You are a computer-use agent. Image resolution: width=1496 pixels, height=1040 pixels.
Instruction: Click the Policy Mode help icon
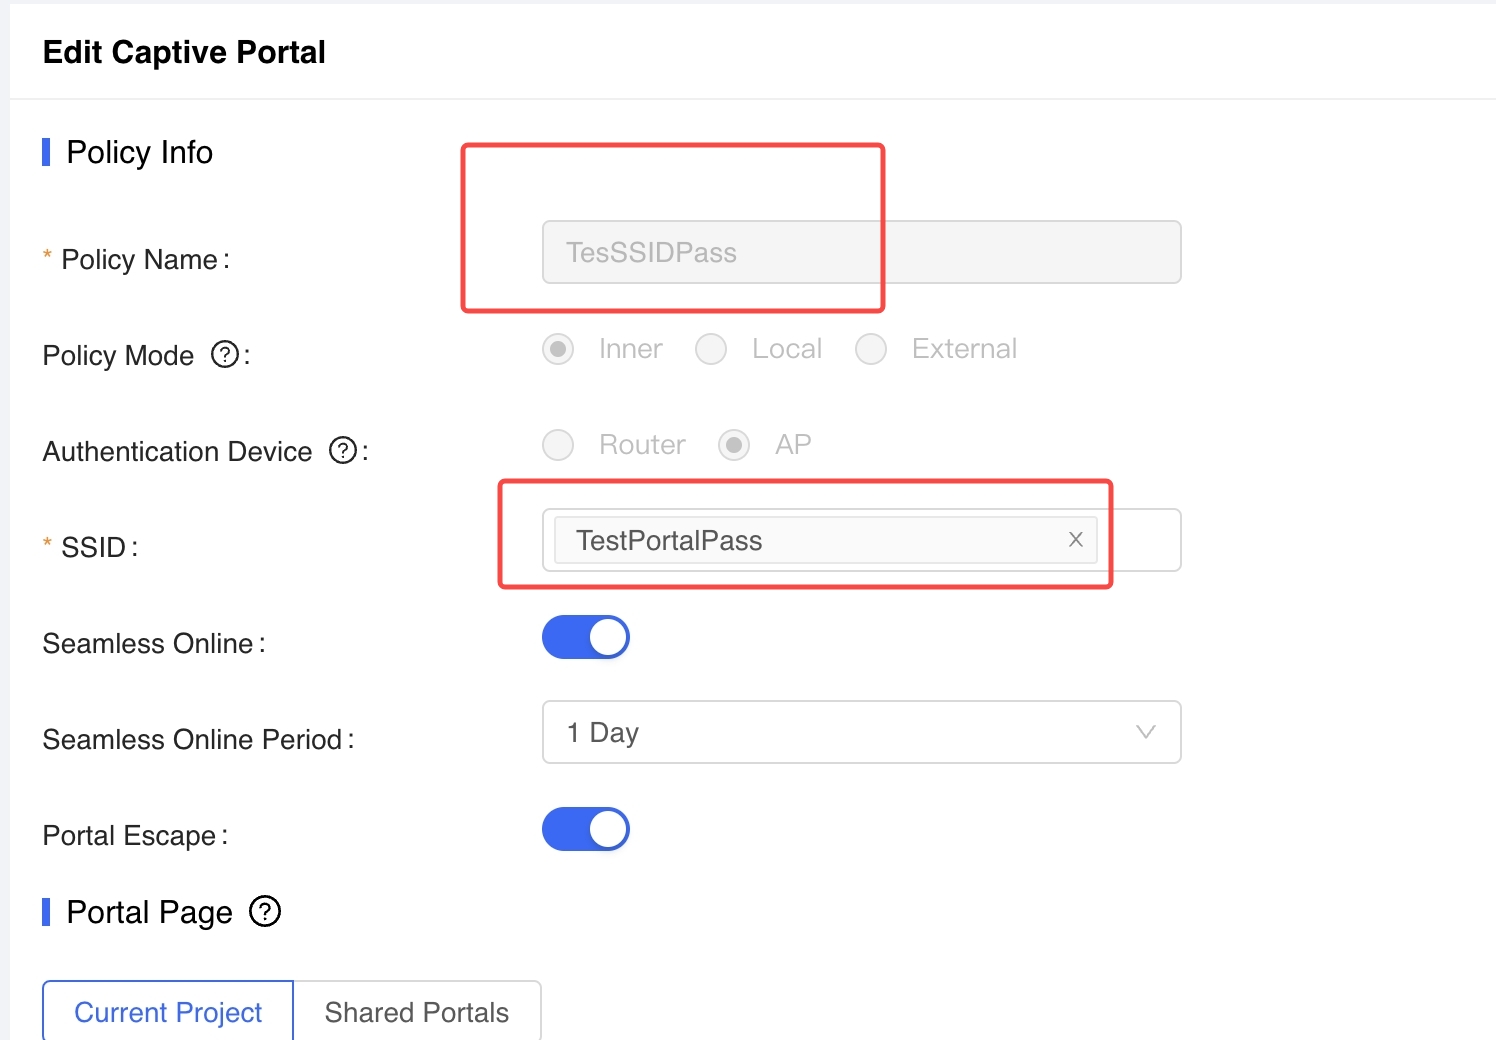(225, 355)
